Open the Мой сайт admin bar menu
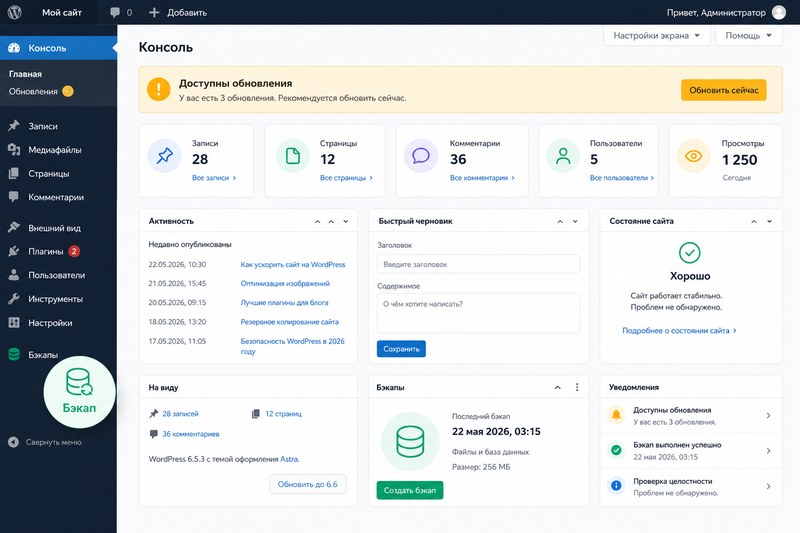 [x=62, y=12]
